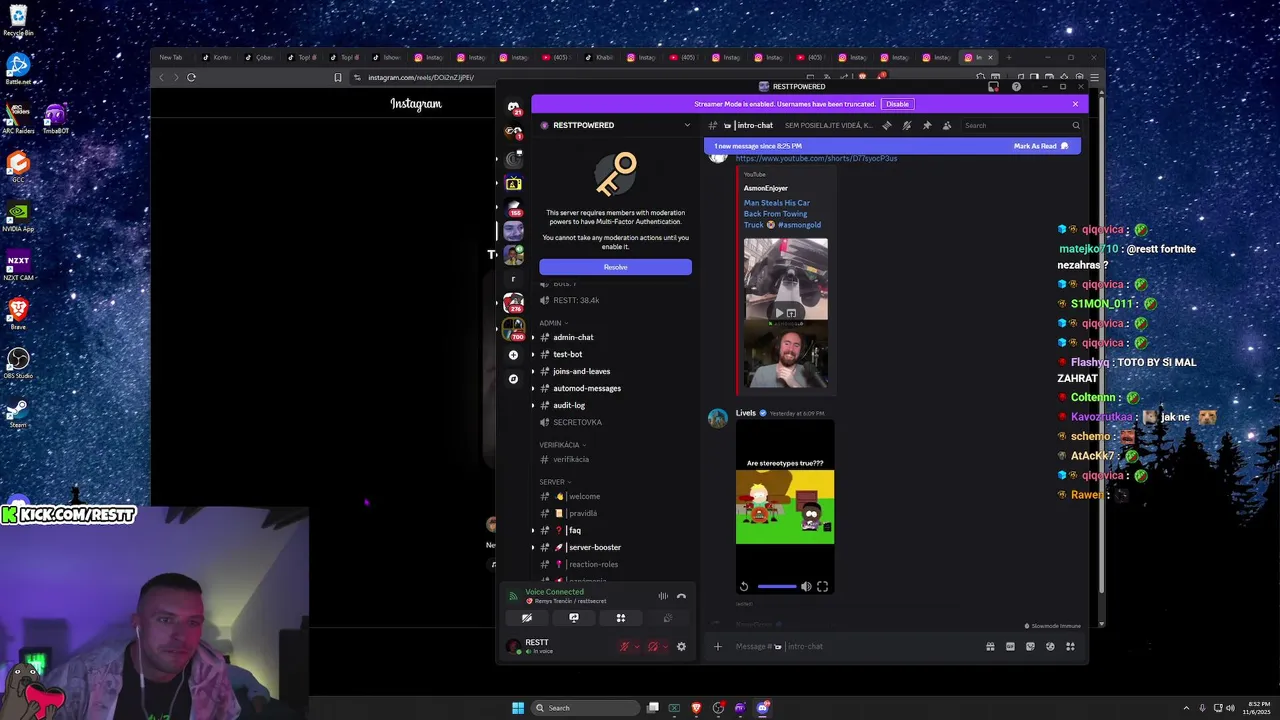The image size is (1280, 720).
Task: Open notification settings bell in channel header
Action: pyautogui.click(x=907, y=125)
